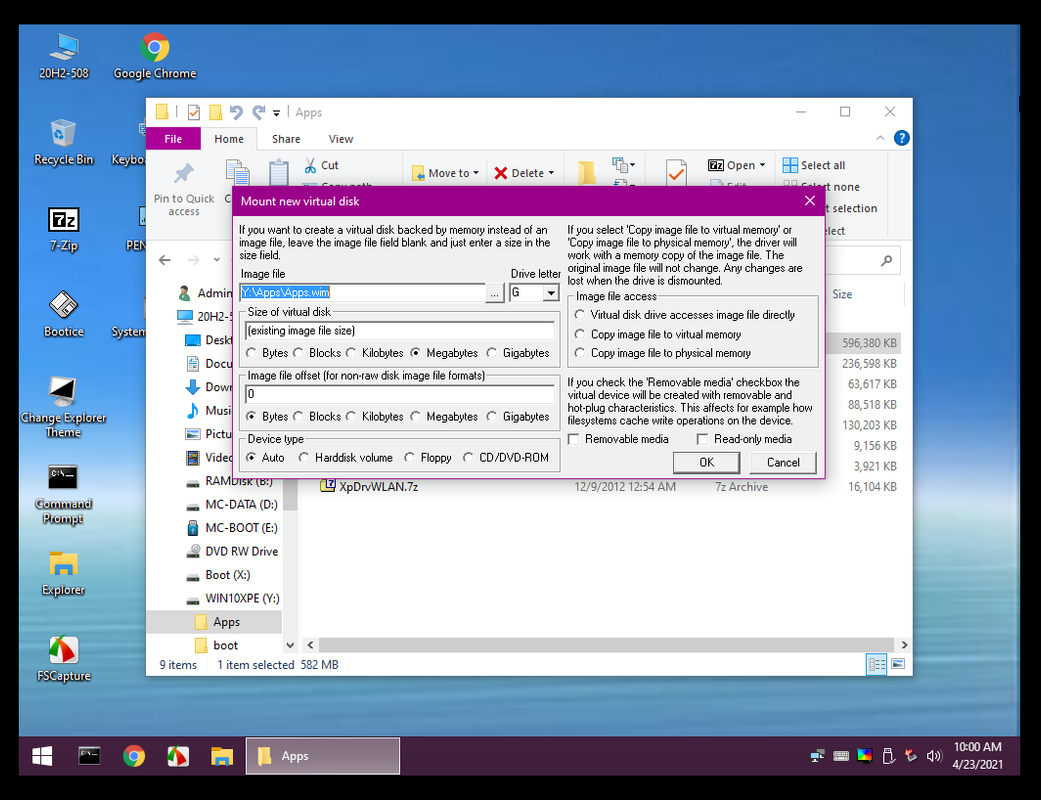Select Gigabytes for virtual disk size
The height and width of the screenshot is (800, 1041).
tap(518, 353)
